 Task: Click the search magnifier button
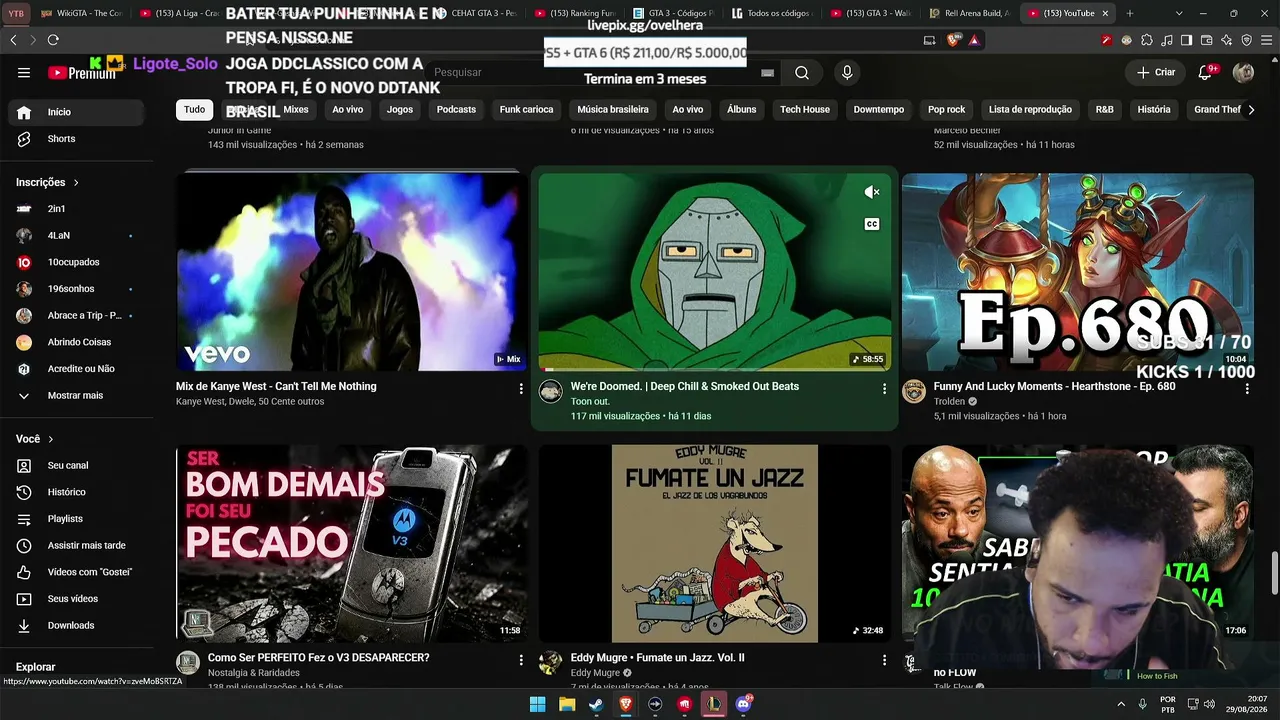[x=802, y=73]
